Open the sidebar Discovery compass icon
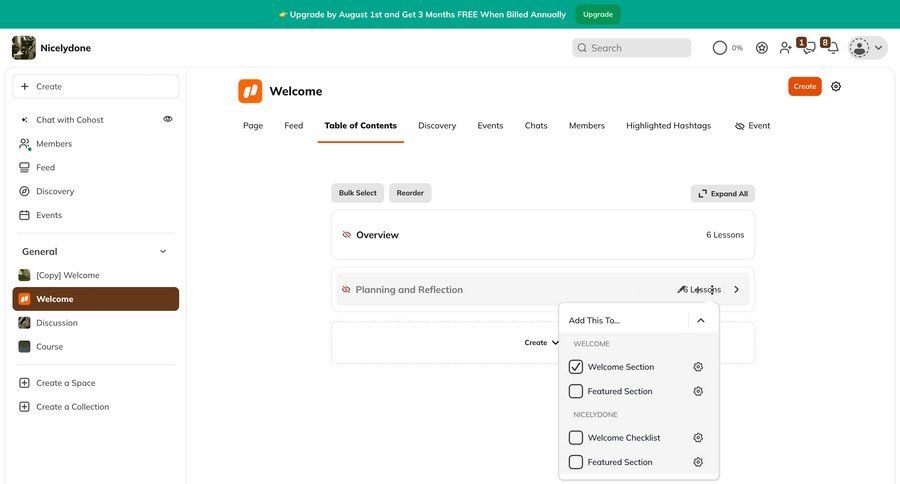The width and height of the screenshot is (900, 484). coord(24,191)
